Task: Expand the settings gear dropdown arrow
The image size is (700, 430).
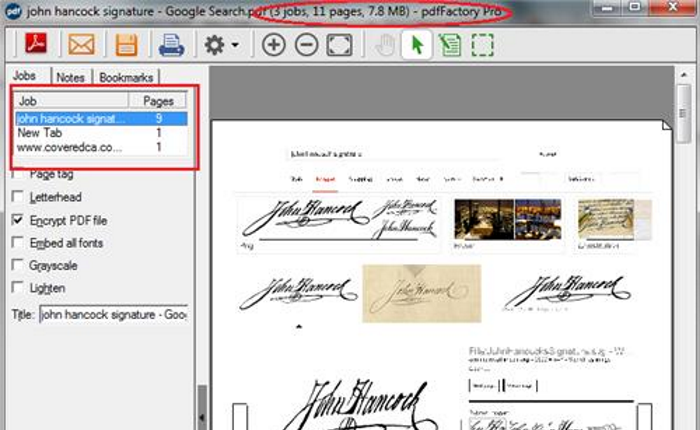Action: [x=235, y=45]
